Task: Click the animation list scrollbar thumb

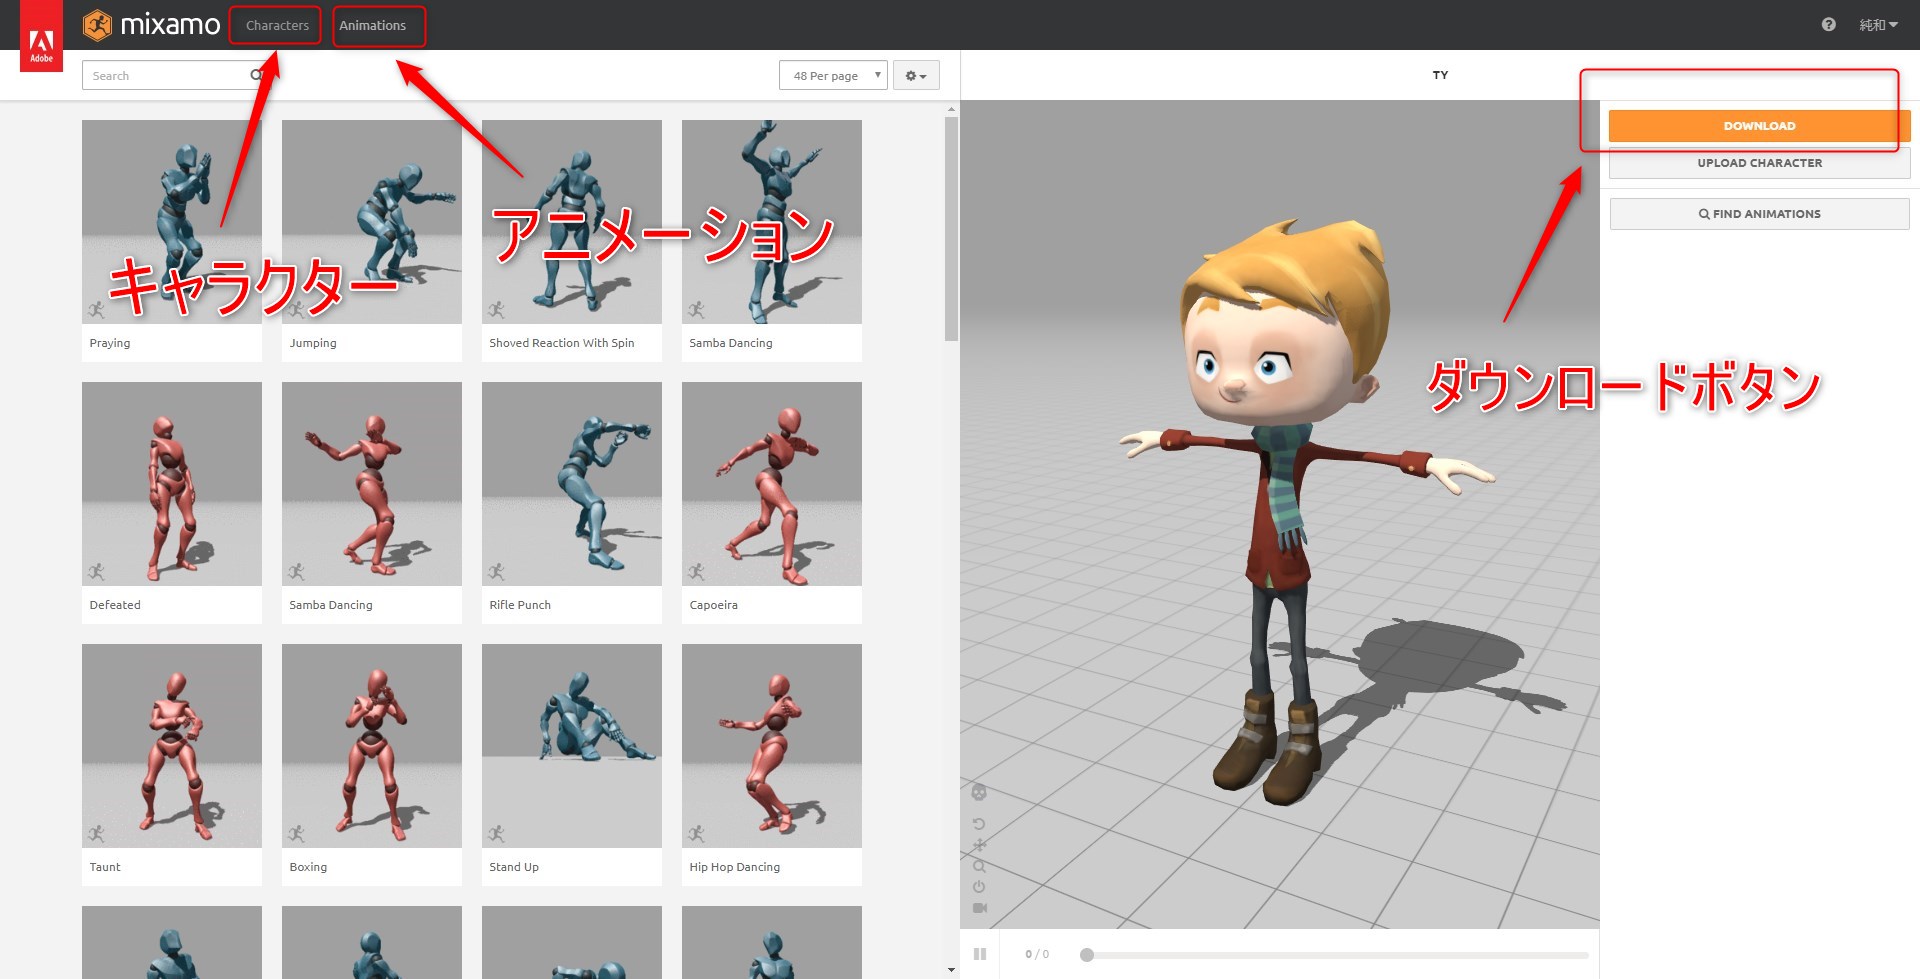Action: coord(951,229)
